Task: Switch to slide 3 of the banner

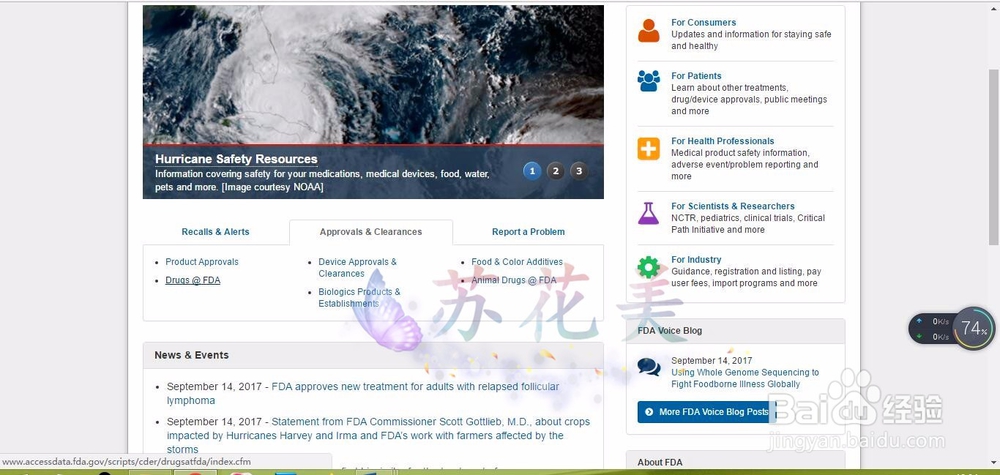Action: point(579,171)
